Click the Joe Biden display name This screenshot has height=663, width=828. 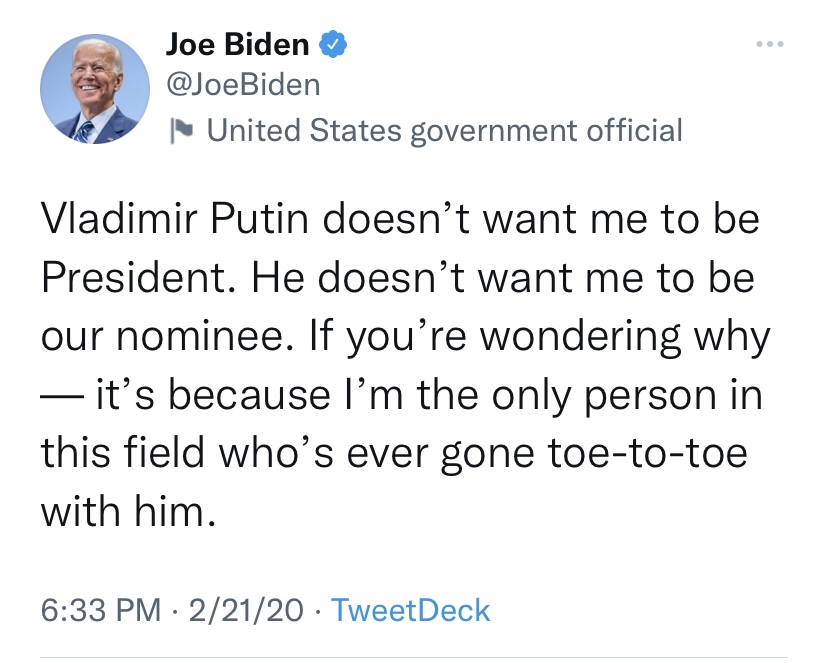tap(237, 44)
